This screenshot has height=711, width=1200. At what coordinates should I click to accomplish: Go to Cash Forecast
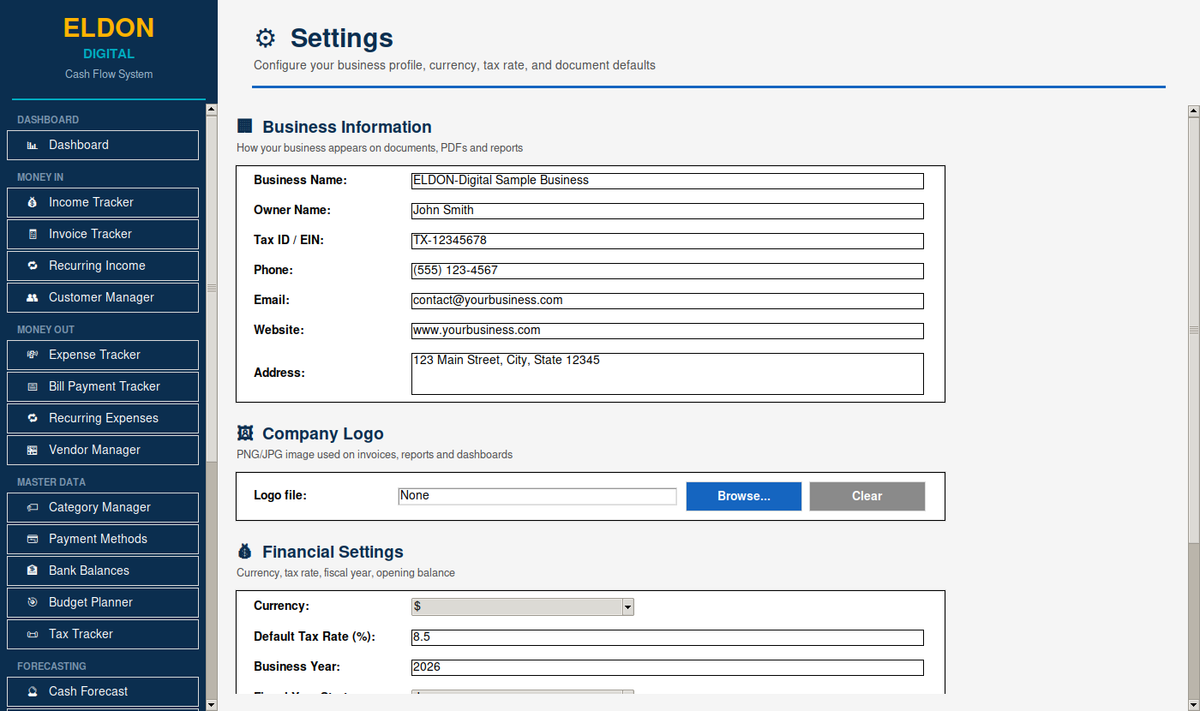click(103, 692)
